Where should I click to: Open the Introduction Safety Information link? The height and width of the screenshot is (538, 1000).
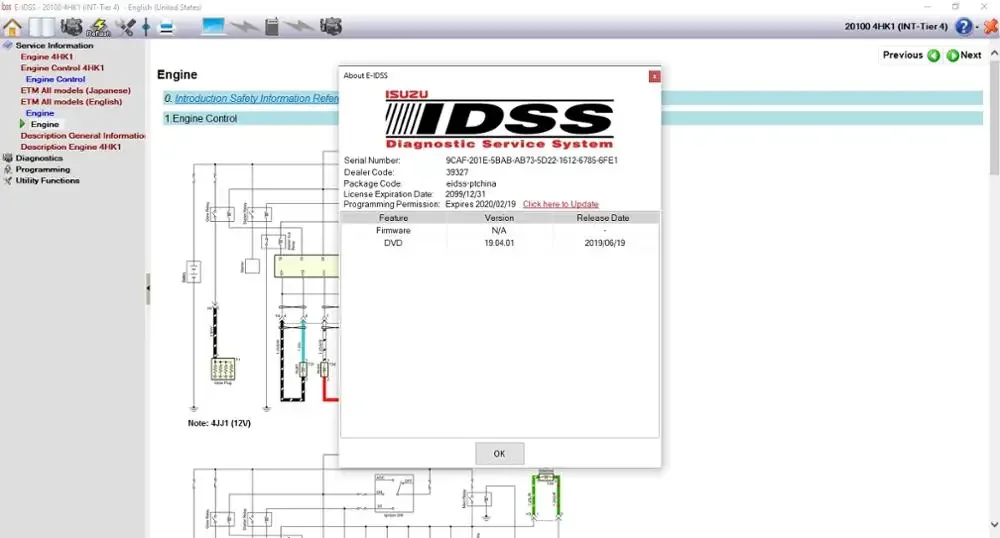256,99
